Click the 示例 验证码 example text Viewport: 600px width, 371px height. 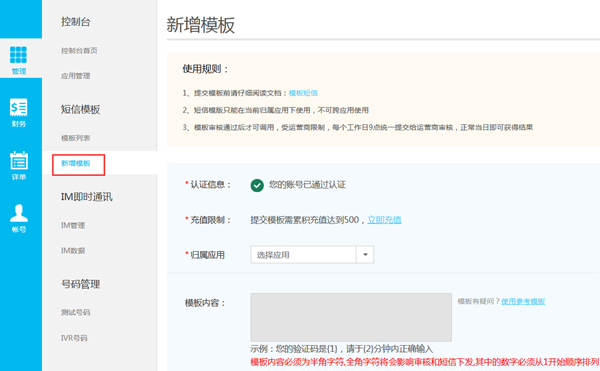tap(342, 349)
